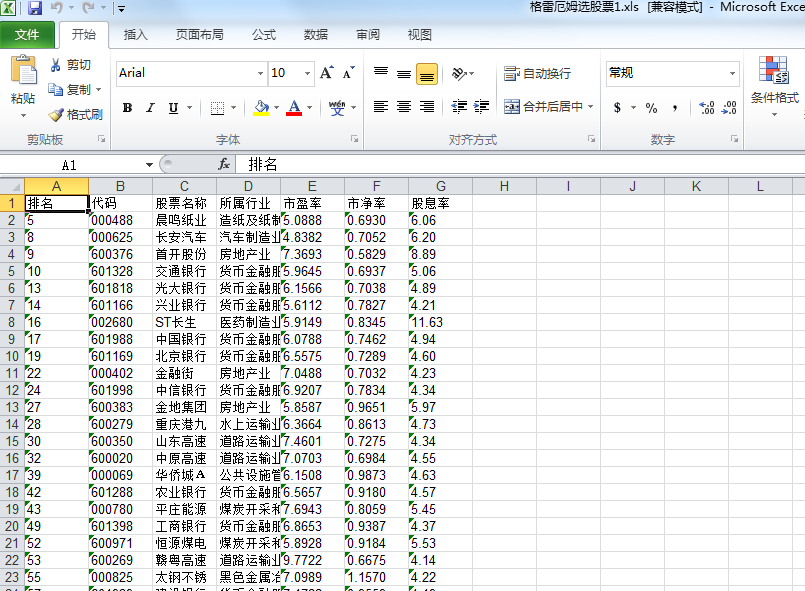Toggle bottom vertical alignment (highlighted)
This screenshot has width=805, height=591.
tap(427, 74)
